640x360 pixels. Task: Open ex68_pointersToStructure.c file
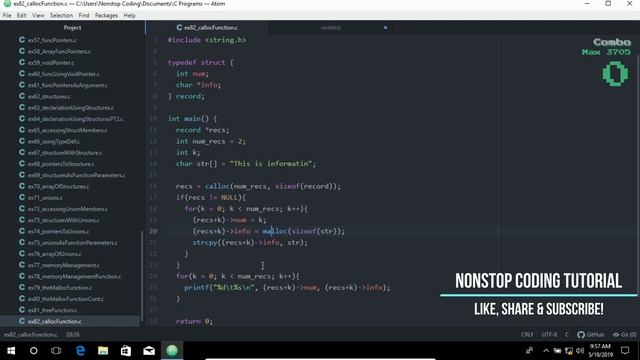coord(61,164)
